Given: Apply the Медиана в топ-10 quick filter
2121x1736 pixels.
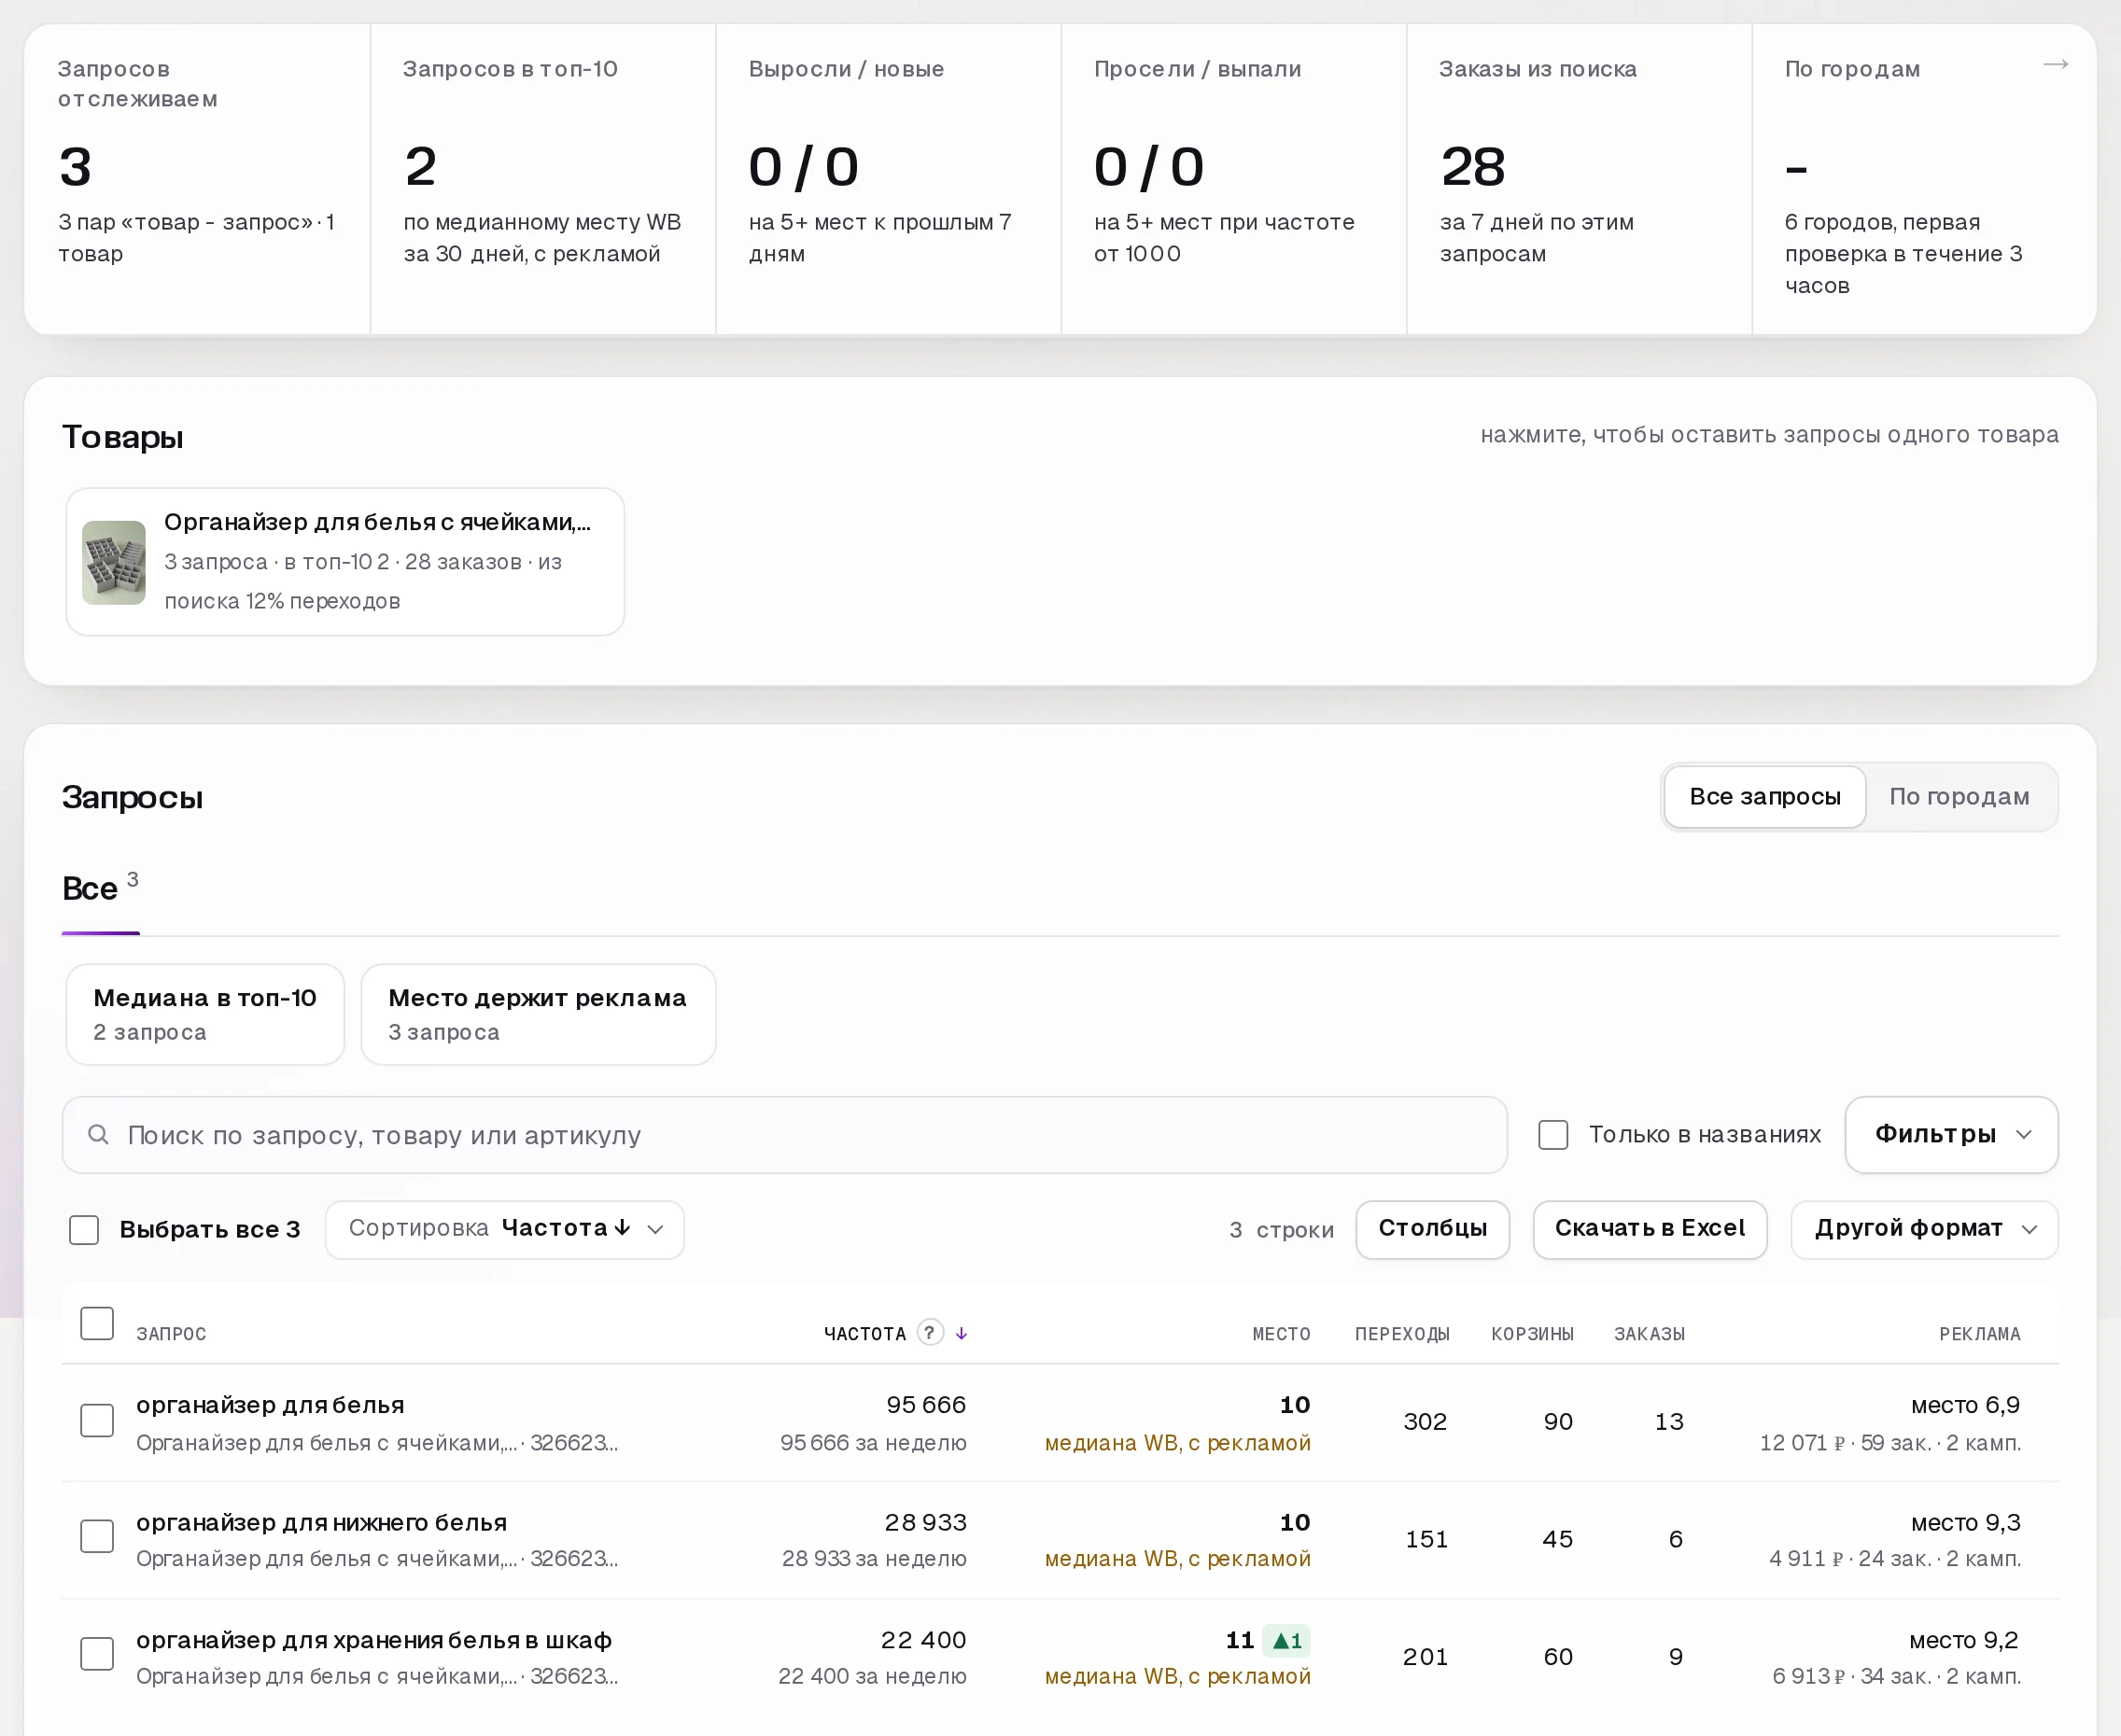Looking at the screenshot, I should click(205, 1014).
